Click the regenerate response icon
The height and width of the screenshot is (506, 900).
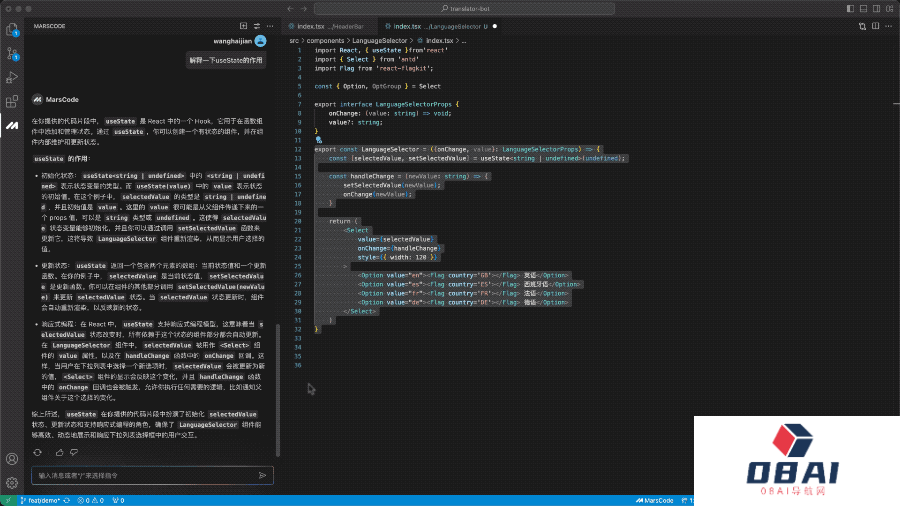pyautogui.click(x=36, y=452)
